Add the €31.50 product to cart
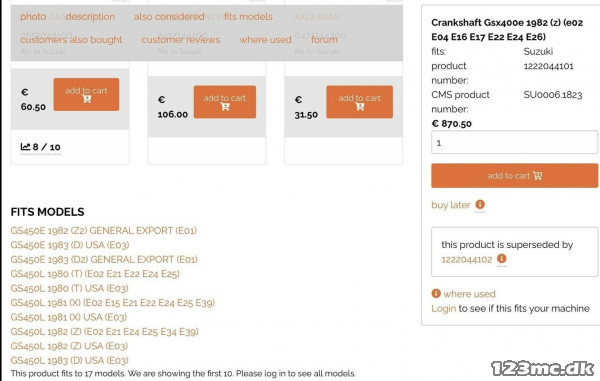 click(x=359, y=102)
